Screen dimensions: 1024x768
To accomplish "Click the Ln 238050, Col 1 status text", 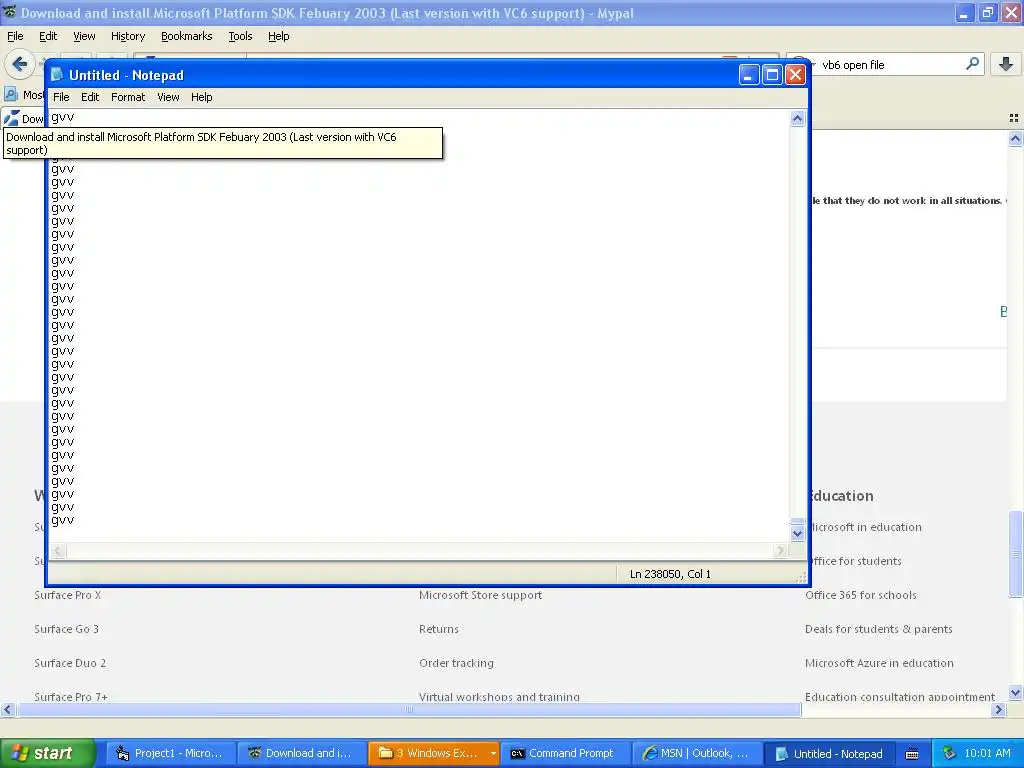I will (x=670, y=574).
